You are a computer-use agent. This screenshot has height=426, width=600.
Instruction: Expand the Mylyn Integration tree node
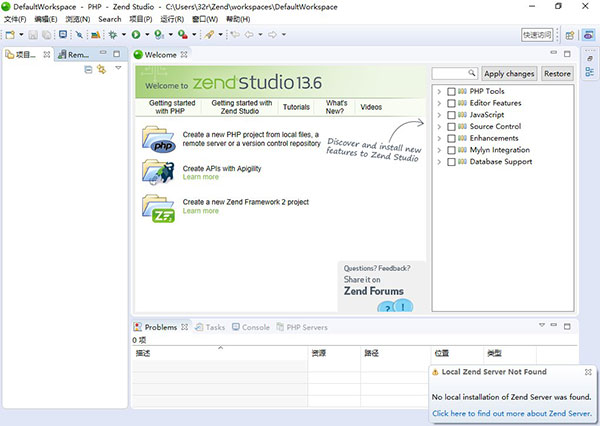click(x=439, y=150)
